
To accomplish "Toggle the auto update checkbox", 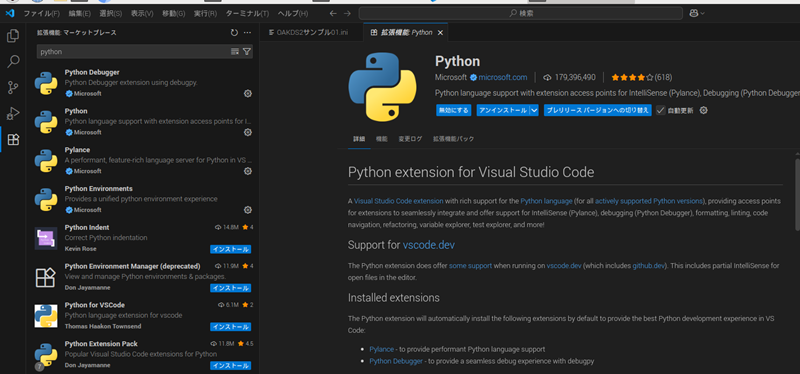I will point(661,110).
